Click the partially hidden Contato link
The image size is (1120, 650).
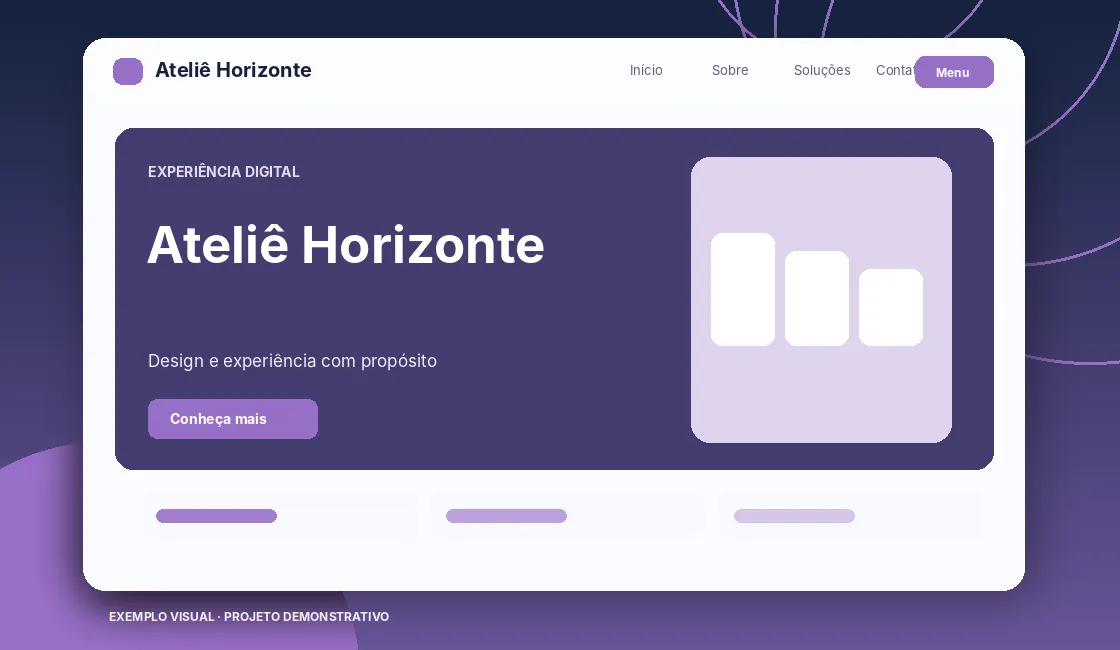pyautogui.click(x=895, y=70)
